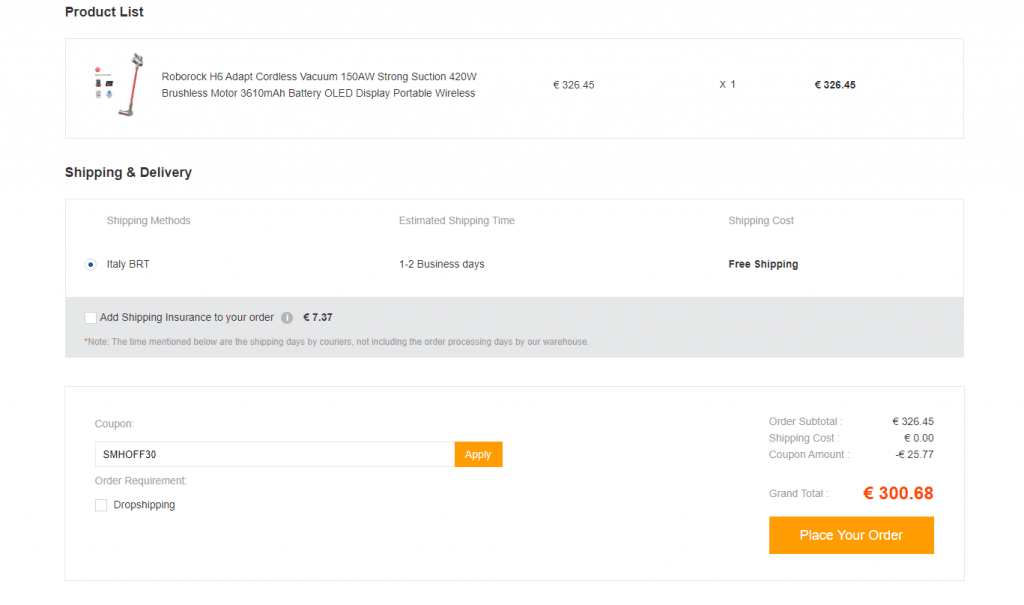Open the Roborock H6 Adapt product title
This screenshot has height=605, width=1024.
click(x=319, y=85)
